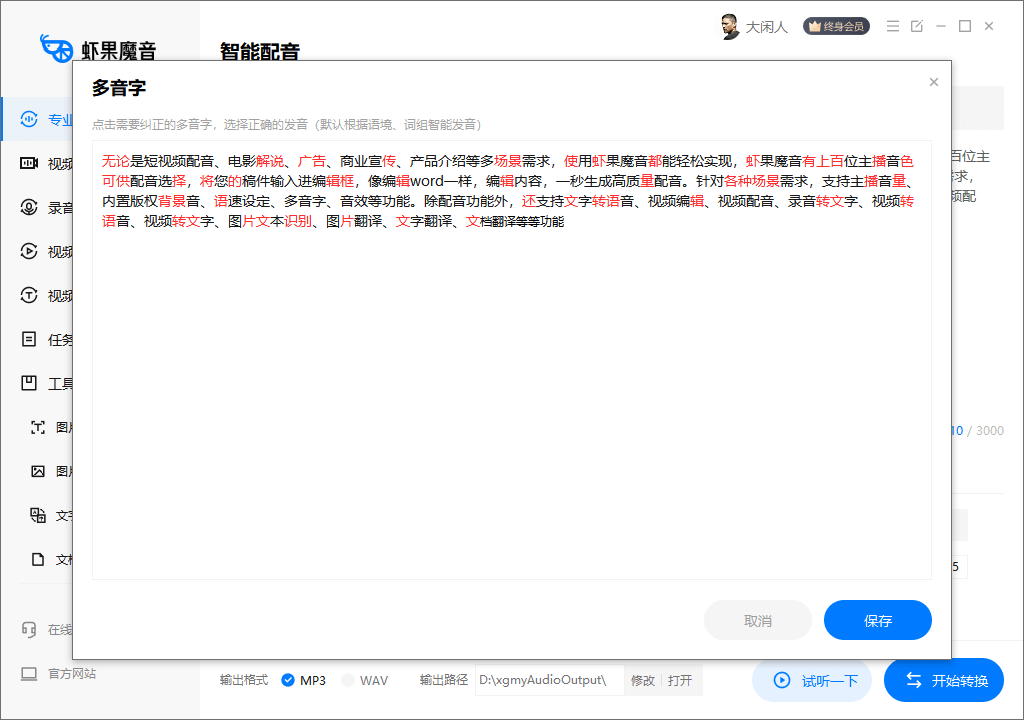Screen dimensions: 1024x720
Task: Click the video play sidebar icon
Action: click(29, 251)
